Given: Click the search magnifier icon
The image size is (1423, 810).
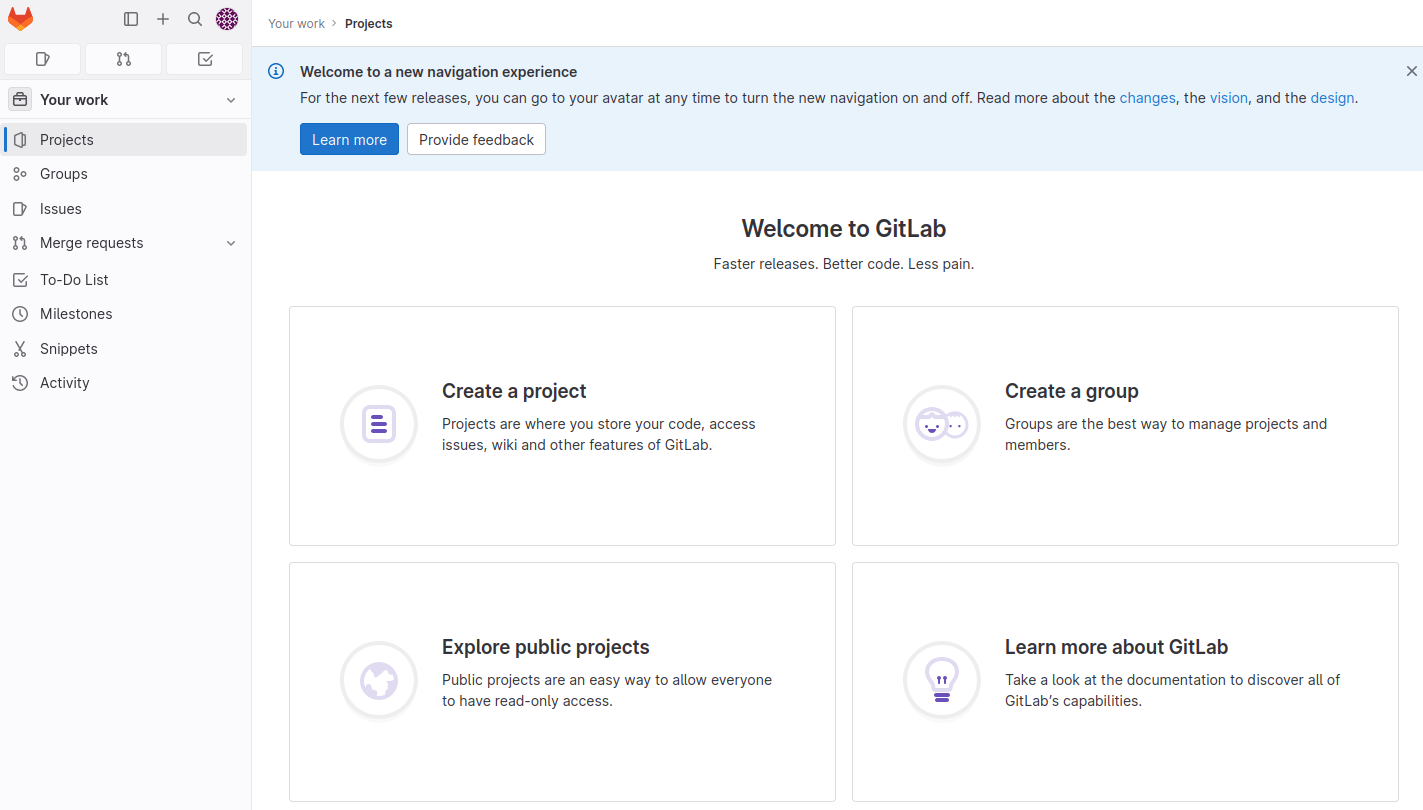Looking at the screenshot, I should point(195,19).
